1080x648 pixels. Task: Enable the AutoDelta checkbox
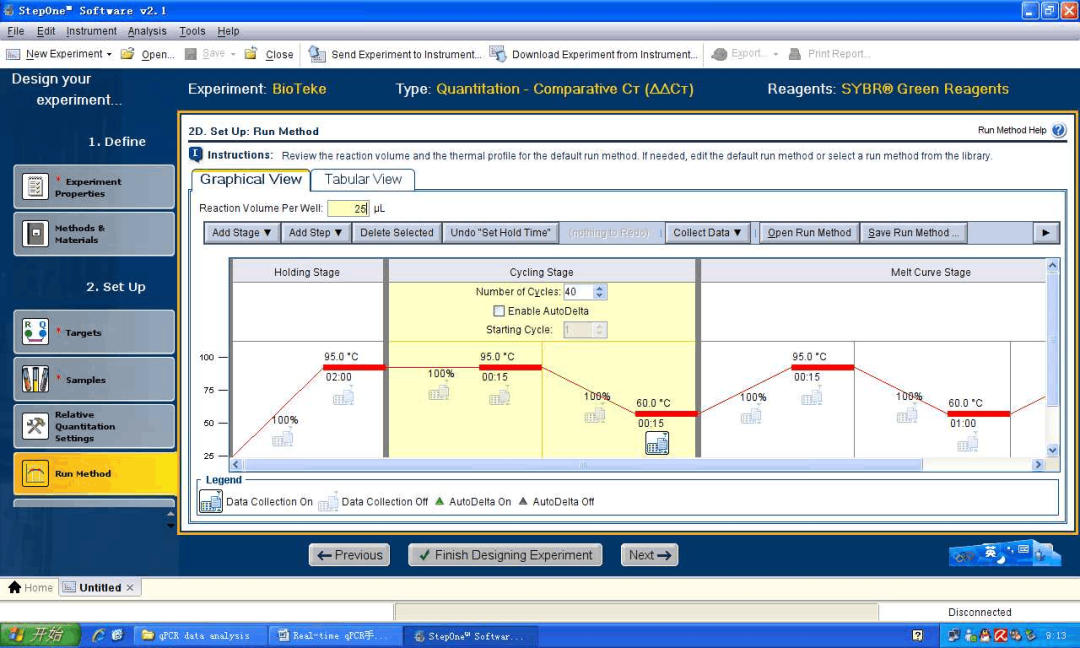[x=499, y=311]
